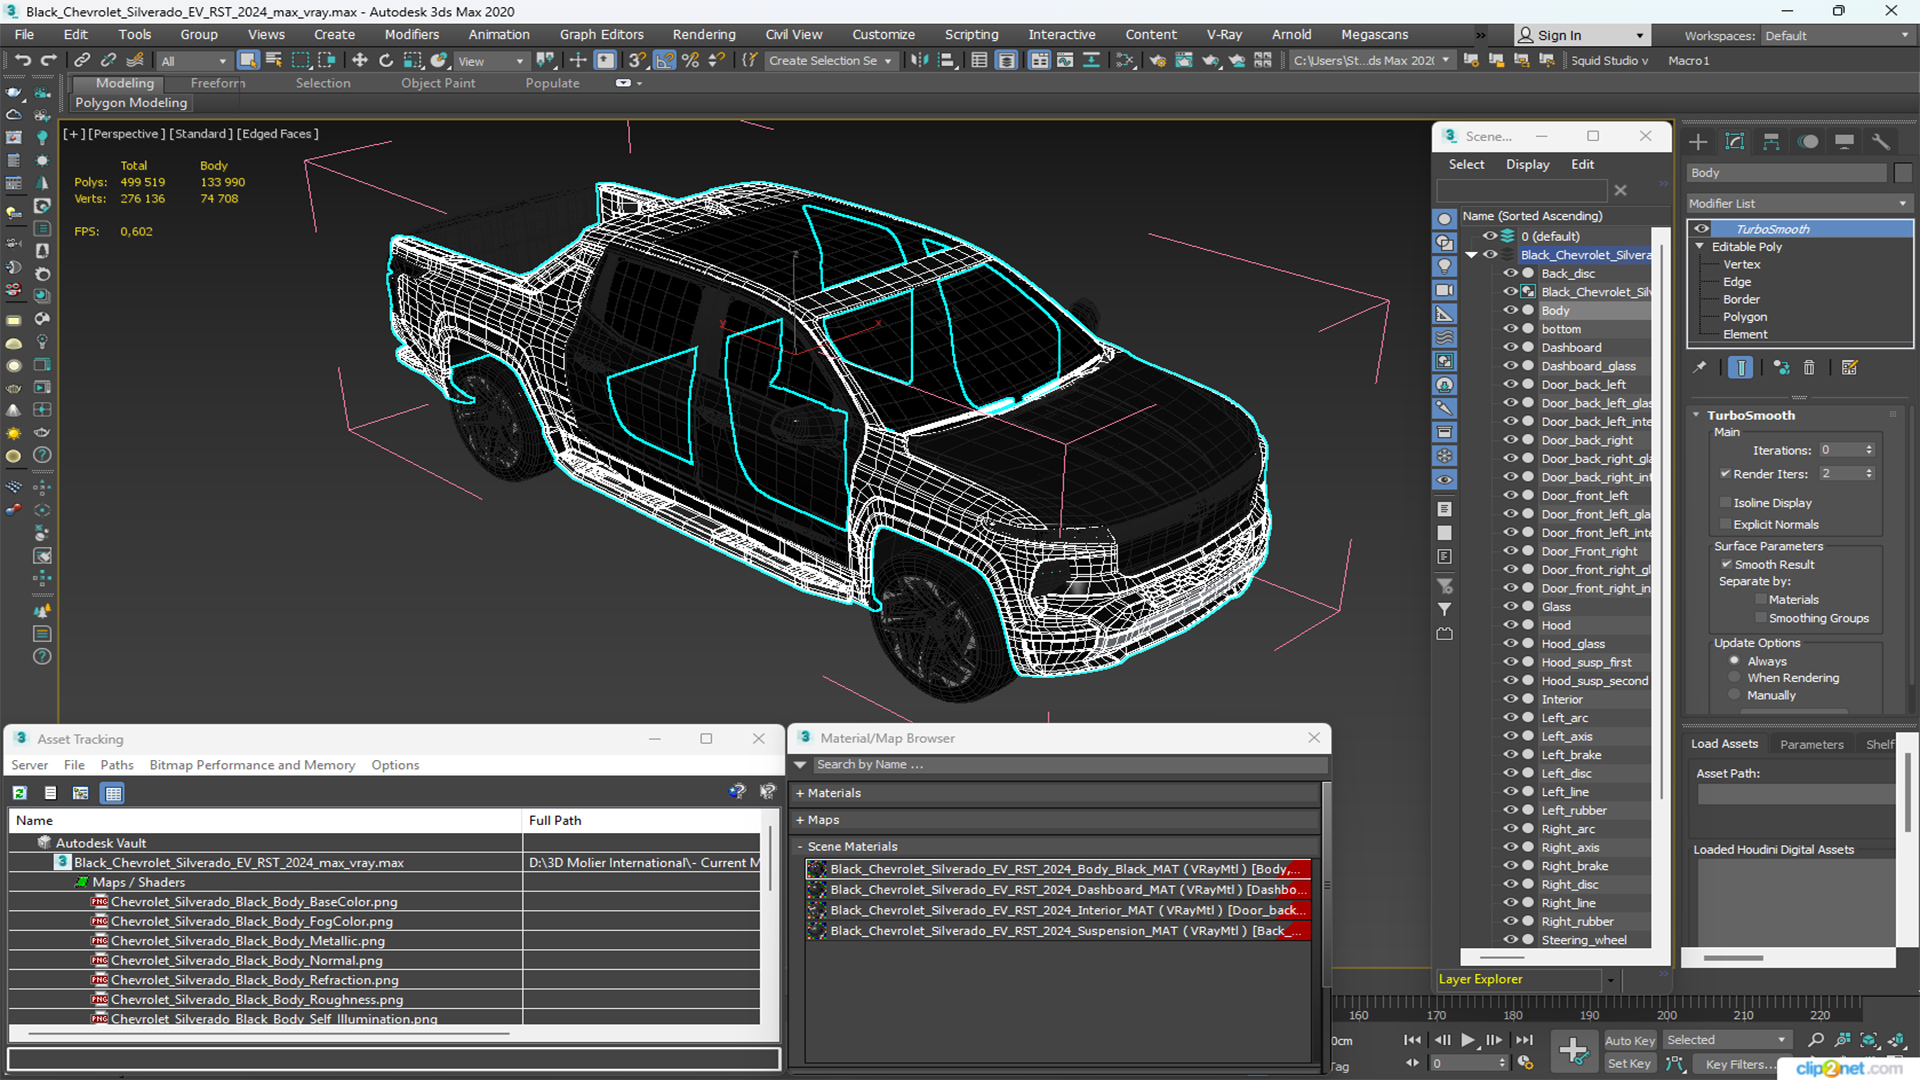Toggle the 3D Snaps icon
Image resolution: width=1920 pixels, height=1080 pixels.
(x=637, y=60)
